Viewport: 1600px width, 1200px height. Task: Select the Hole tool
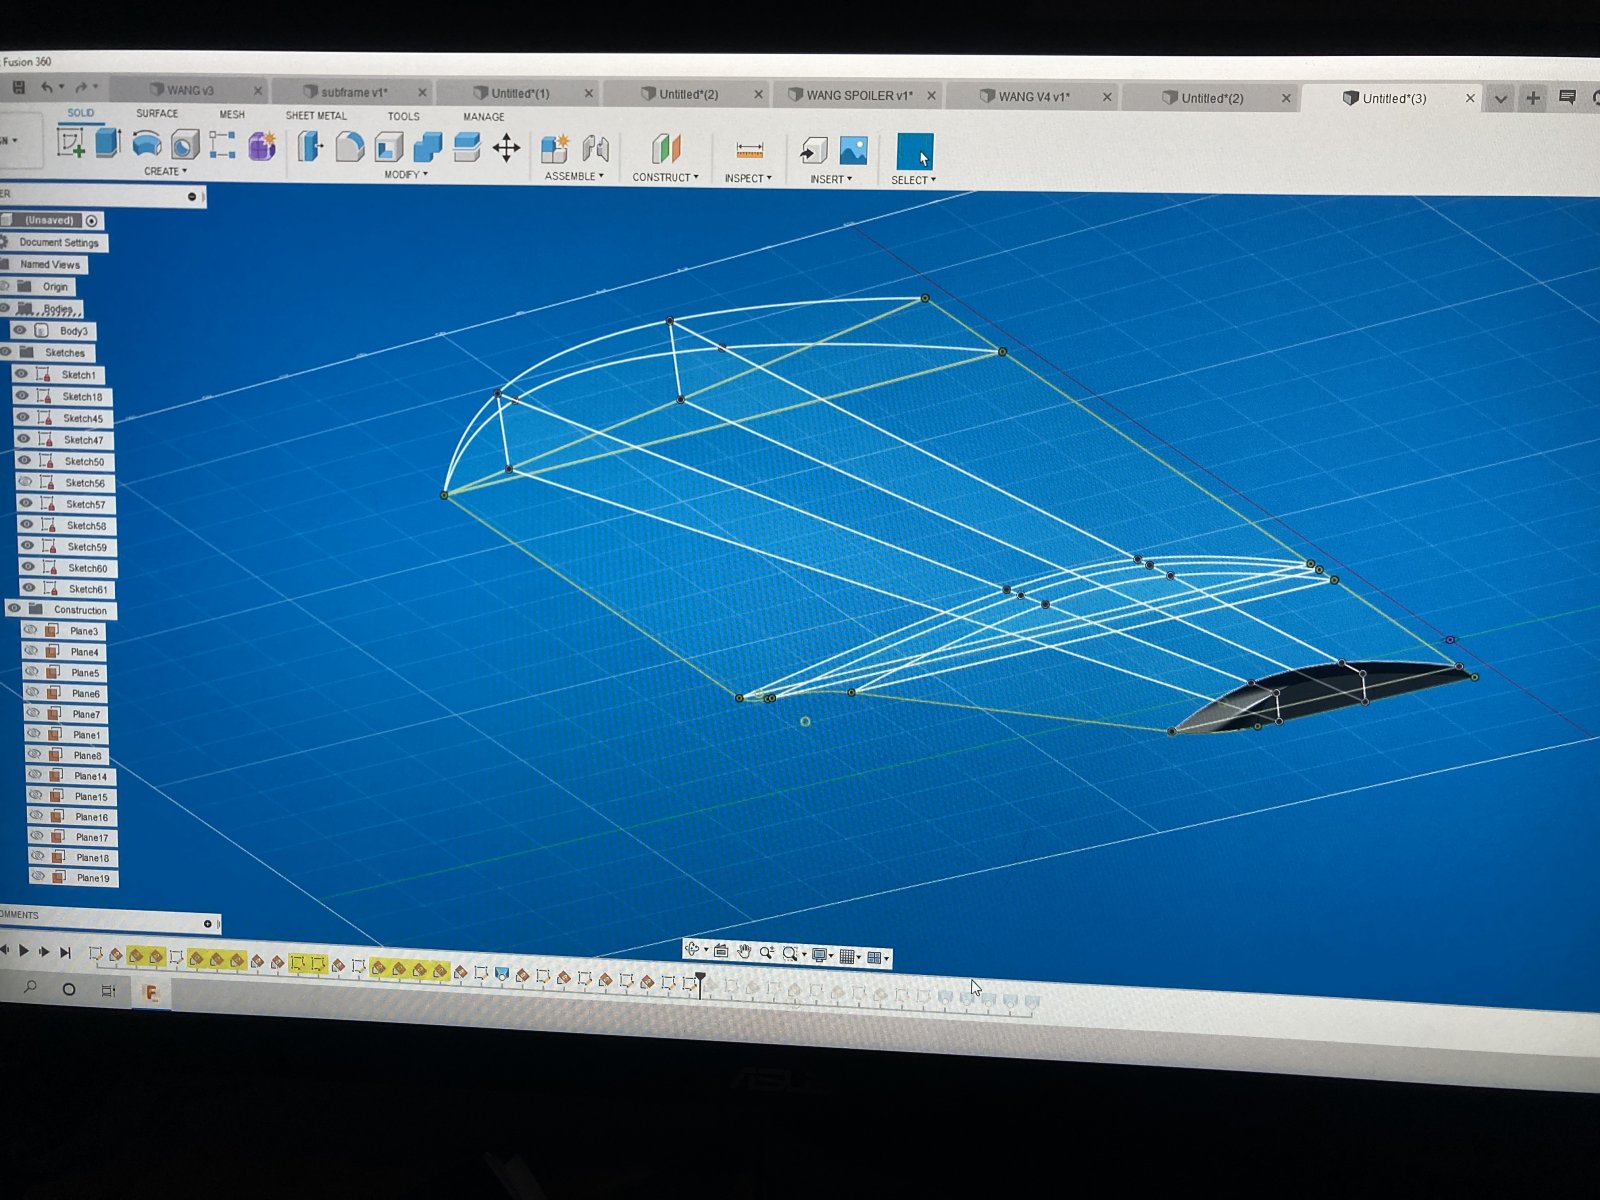pyautogui.click(x=185, y=145)
